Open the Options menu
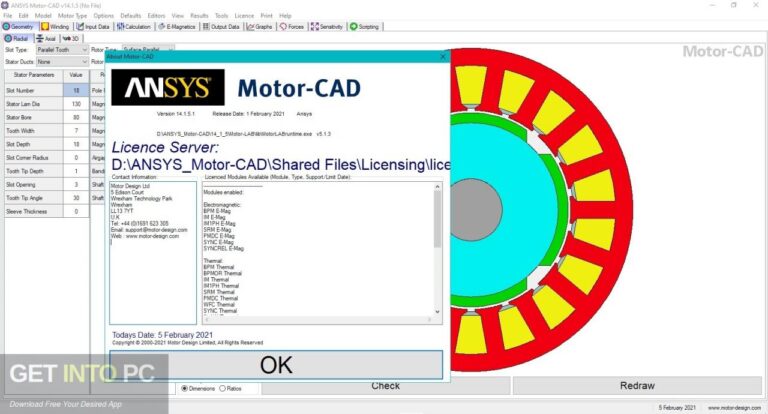 (103, 16)
